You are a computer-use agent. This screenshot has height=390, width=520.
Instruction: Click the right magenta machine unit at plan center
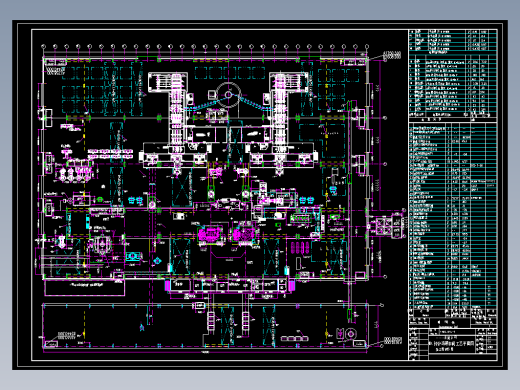tap(244, 234)
